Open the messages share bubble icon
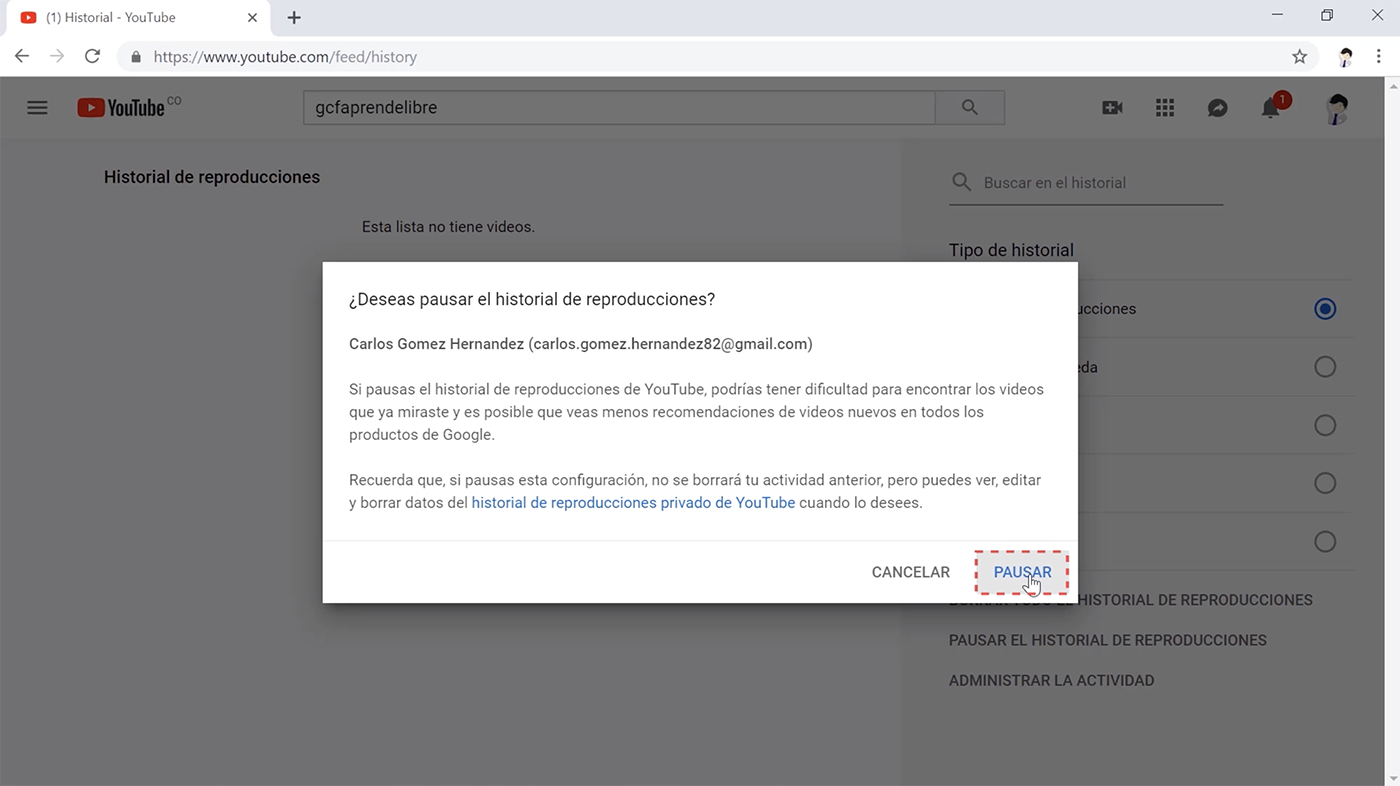 (1217, 108)
